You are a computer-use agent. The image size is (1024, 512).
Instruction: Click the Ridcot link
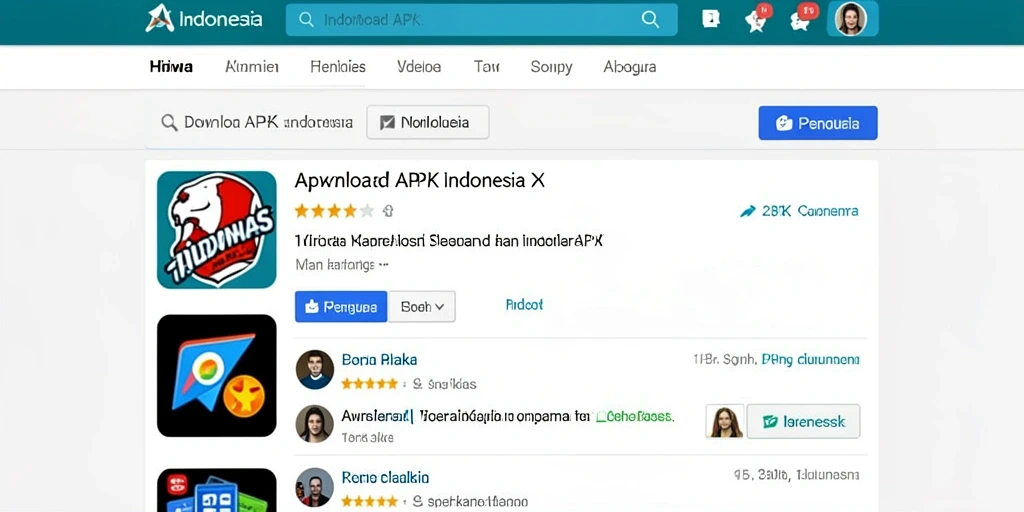coord(524,304)
